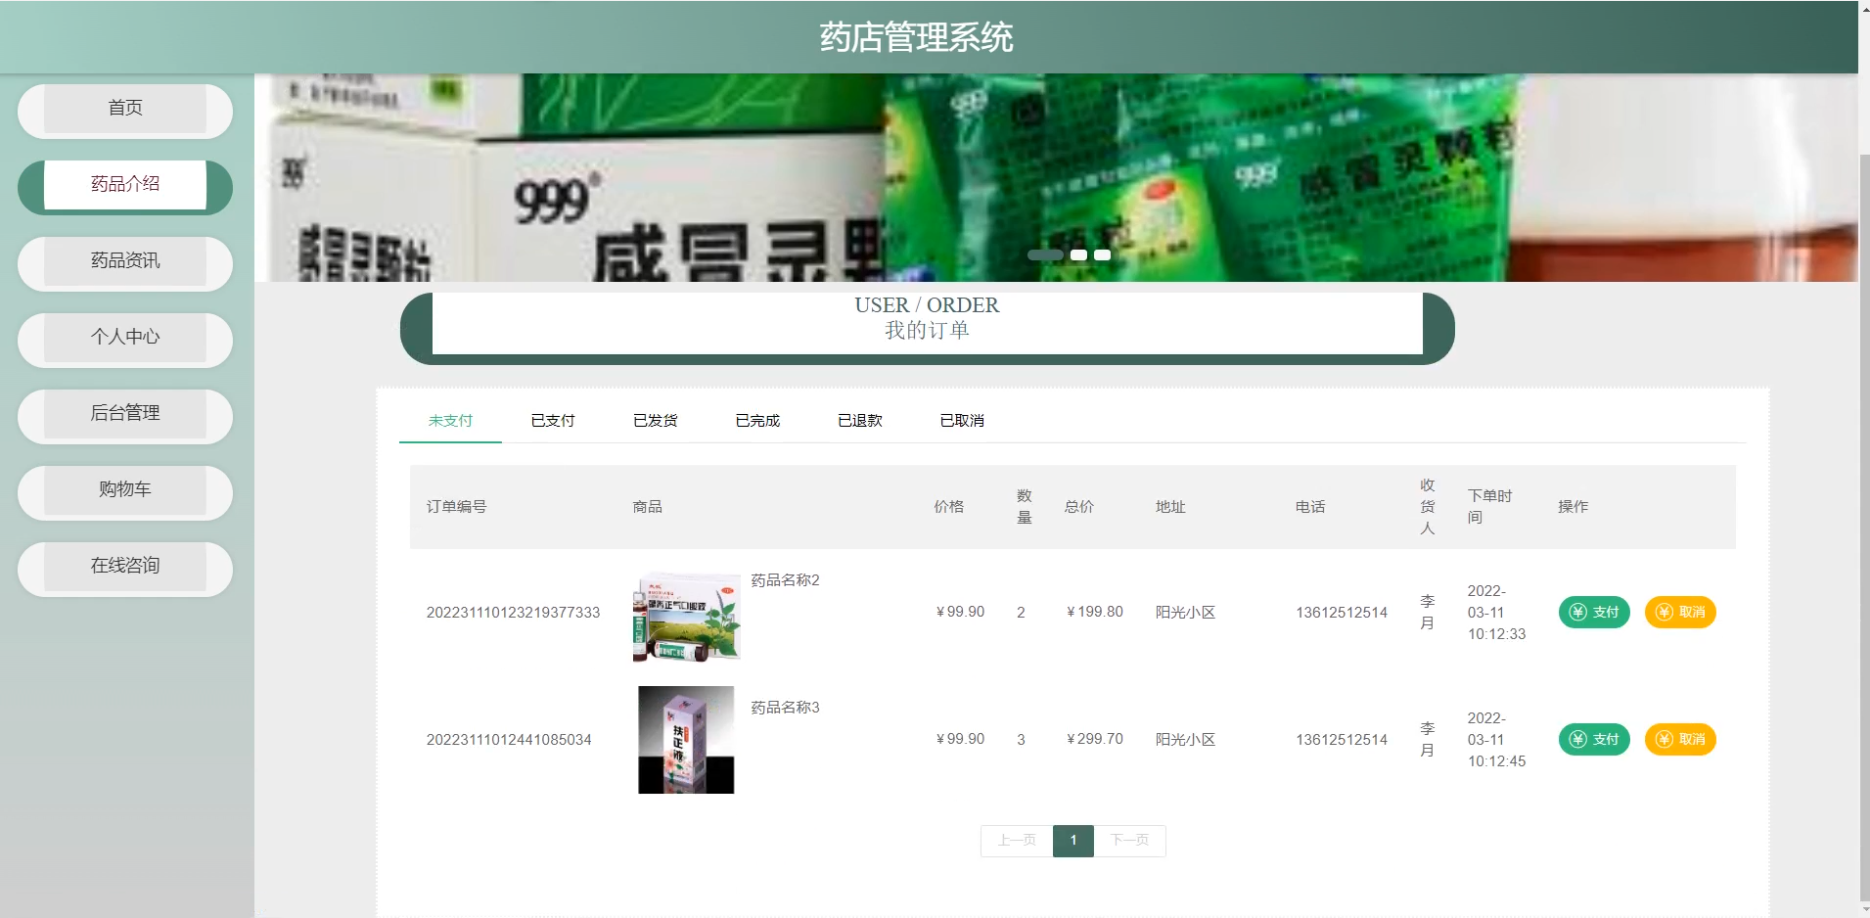
Task: Select 药品介绍 in the sidebar
Action: tap(125, 186)
